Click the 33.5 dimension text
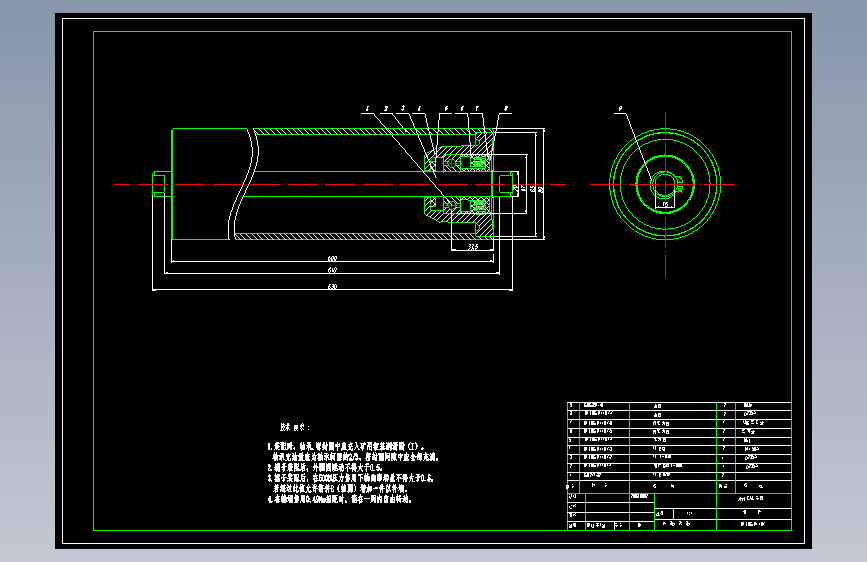867x562 pixels. [x=473, y=247]
